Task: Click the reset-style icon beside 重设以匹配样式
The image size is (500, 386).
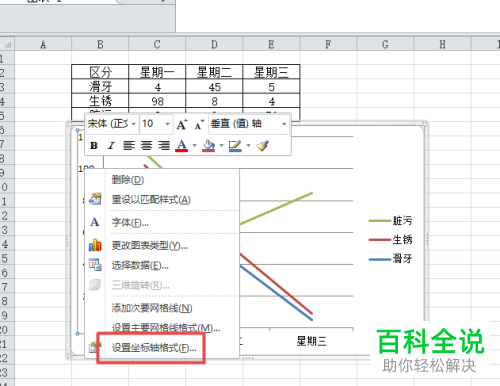Action: coord(95,199)
